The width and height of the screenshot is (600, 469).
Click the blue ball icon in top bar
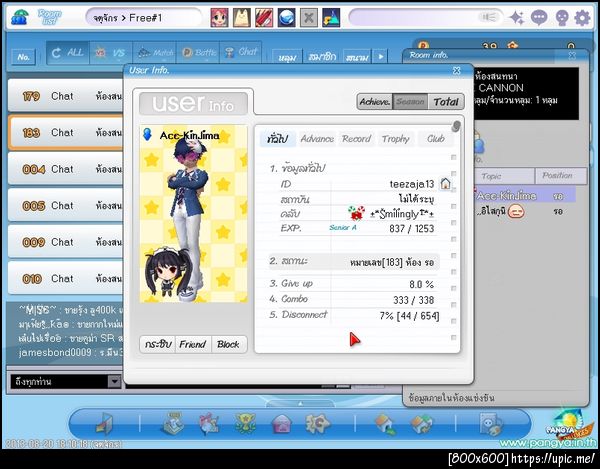286,18
